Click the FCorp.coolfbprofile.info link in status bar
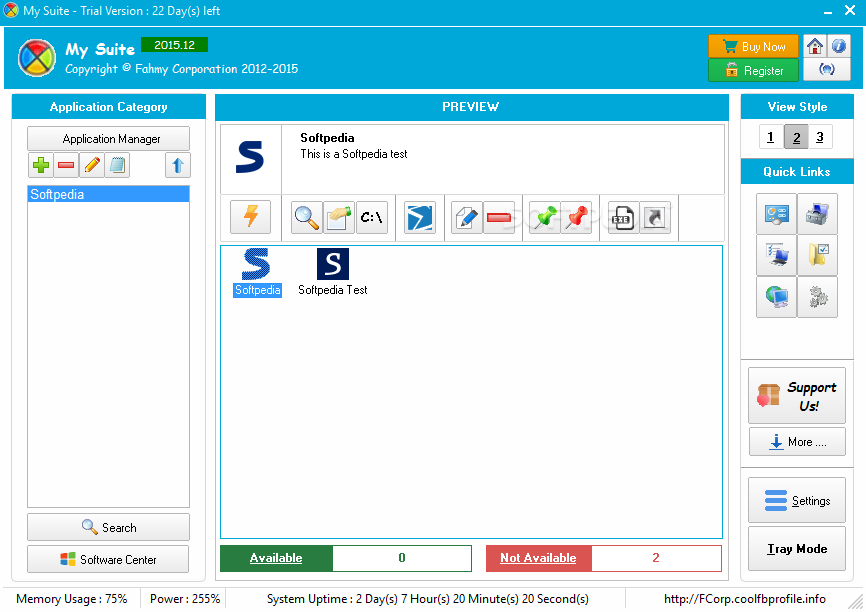The height and width of the screenshot is (612, 866). pos(744,599)
